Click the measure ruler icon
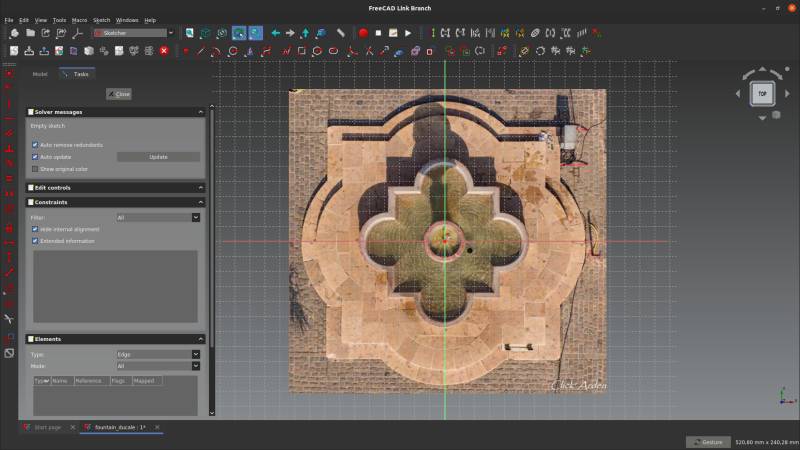Screen dimensions: 800x450 coord(341,33)
